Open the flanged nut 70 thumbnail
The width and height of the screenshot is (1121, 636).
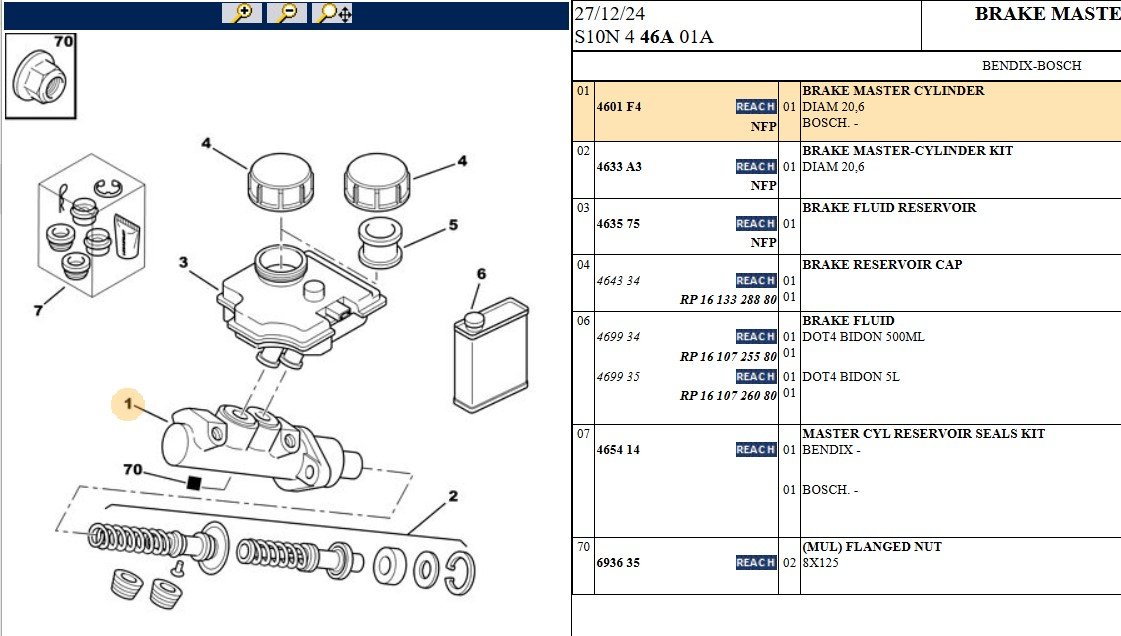[x=41, y=76]
